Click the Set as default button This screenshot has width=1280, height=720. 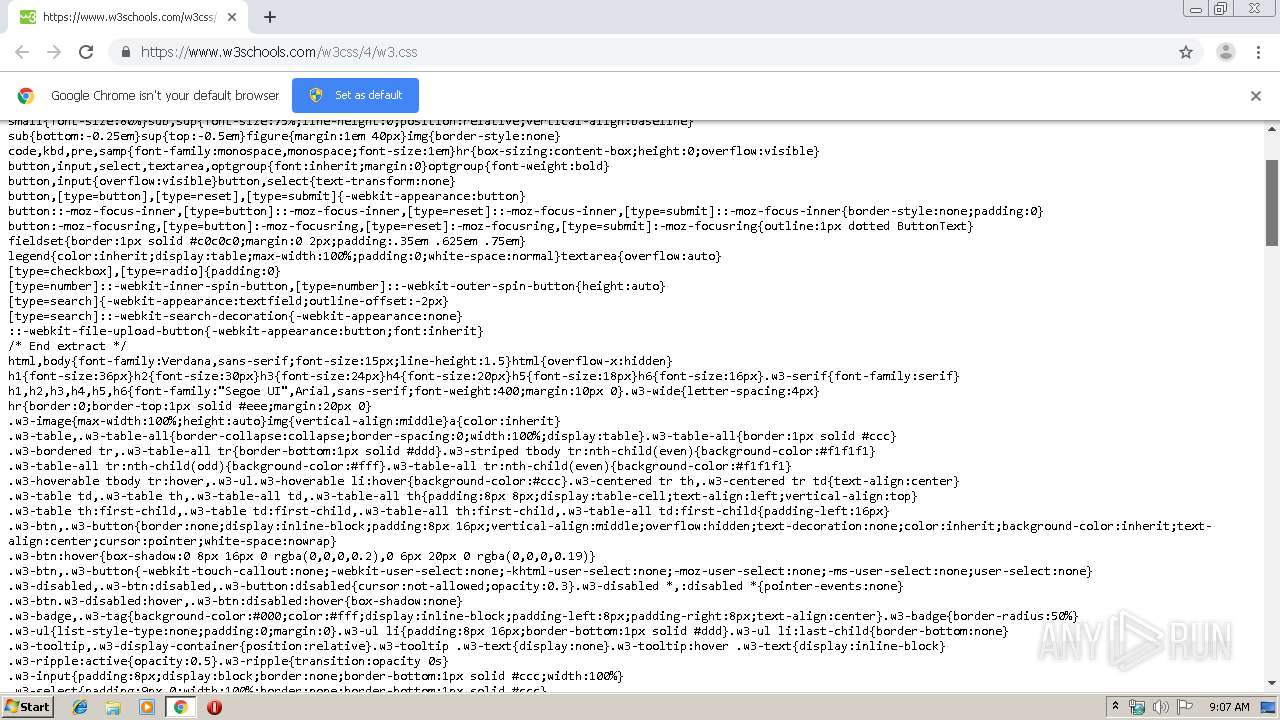point(355,95)
